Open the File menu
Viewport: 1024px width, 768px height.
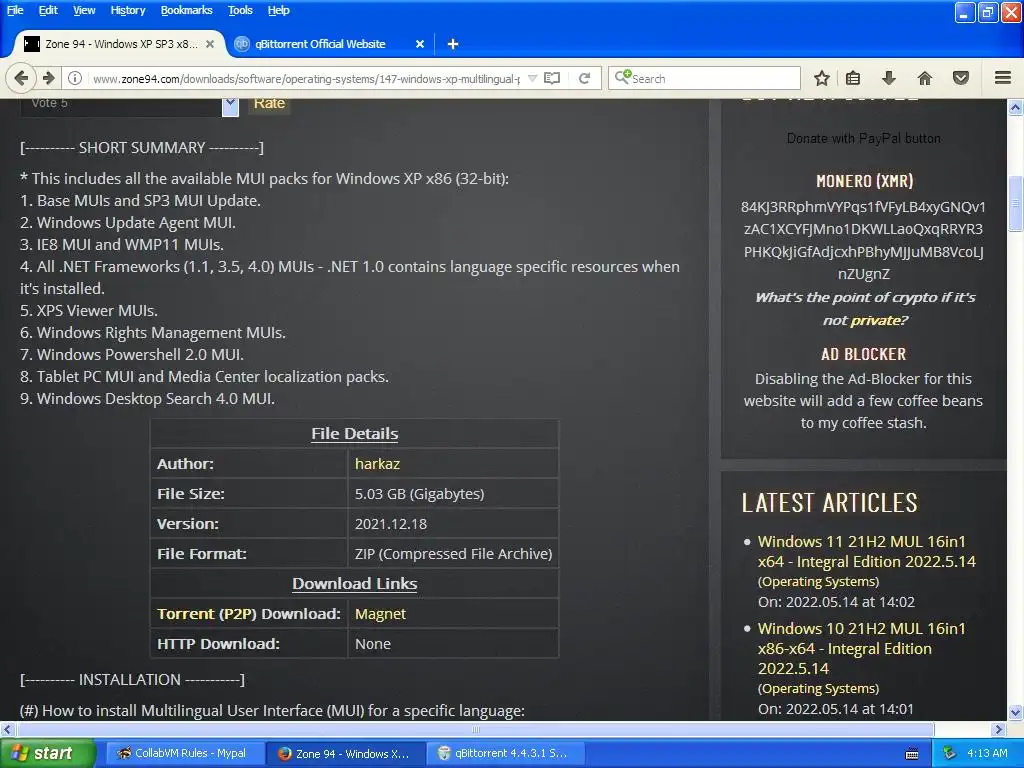click(x=15, y=10)
